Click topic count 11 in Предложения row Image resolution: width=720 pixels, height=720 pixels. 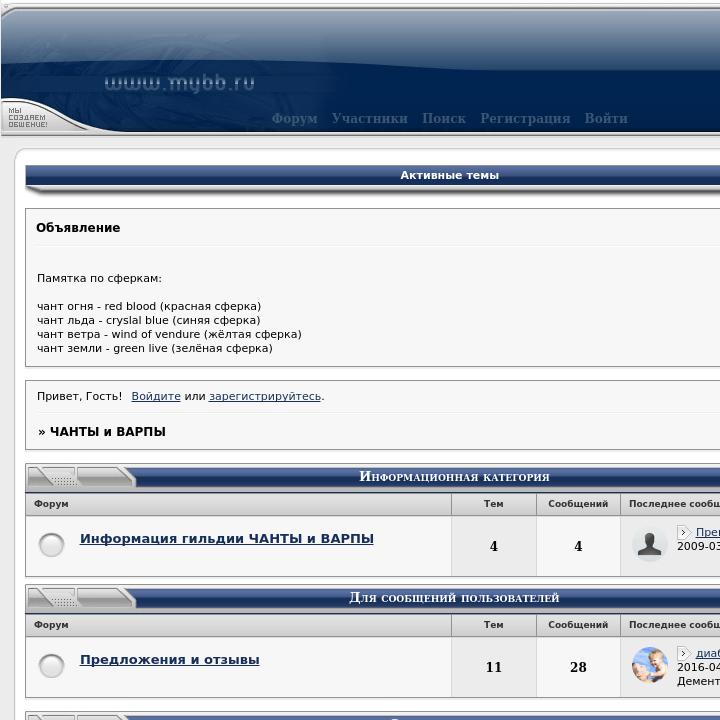[x=494, y=667]
